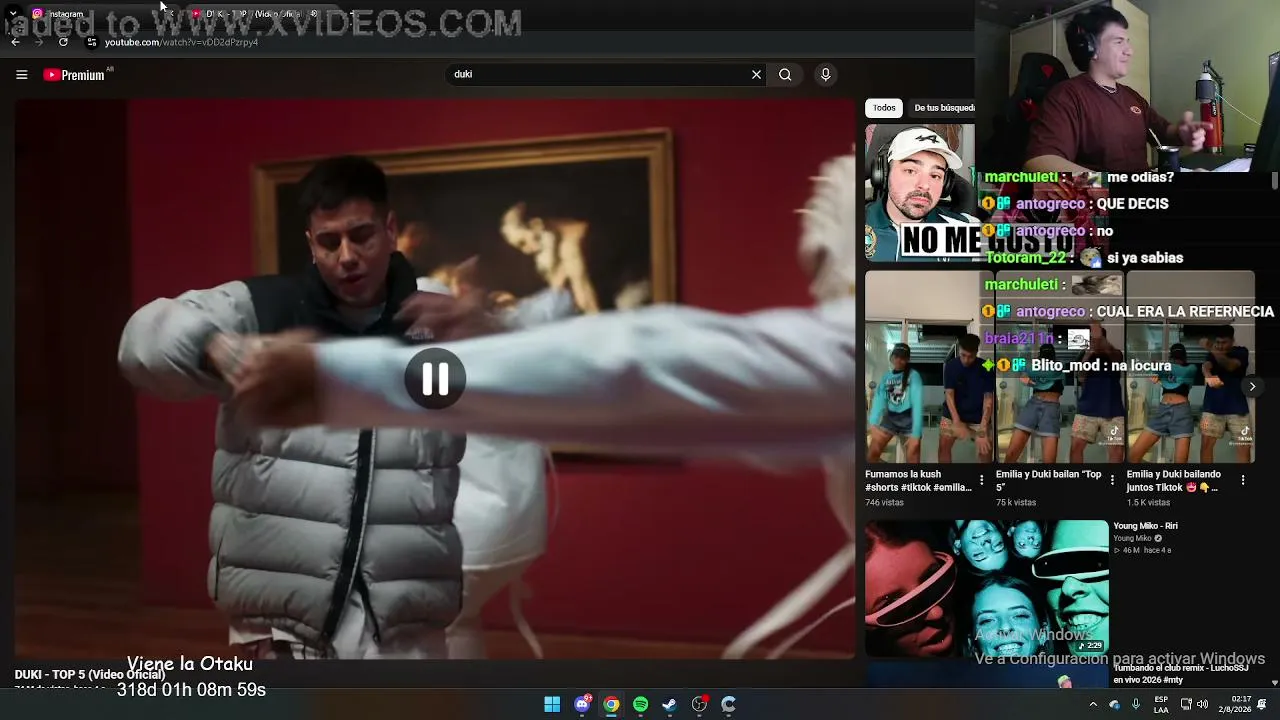The height and width of the screenshot is (720, 1280).
Task: Go to the YouTube Premium home logo
Action: coord(74,75)
